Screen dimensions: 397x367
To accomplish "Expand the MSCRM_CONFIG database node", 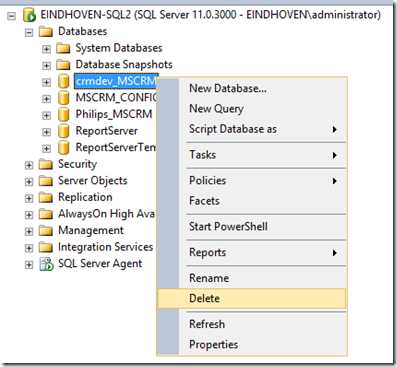I will tap(46, 99).
